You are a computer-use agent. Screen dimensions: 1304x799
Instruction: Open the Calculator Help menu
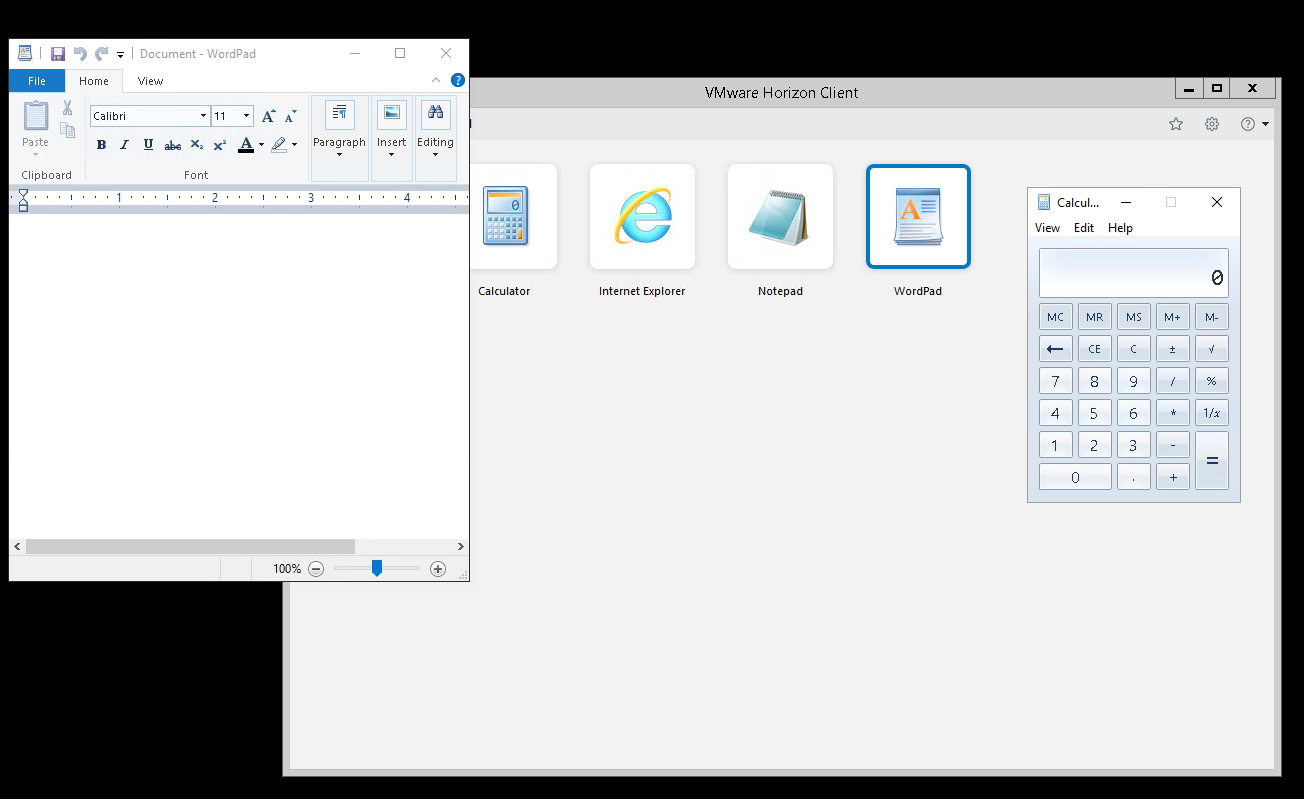point(1120,228)
